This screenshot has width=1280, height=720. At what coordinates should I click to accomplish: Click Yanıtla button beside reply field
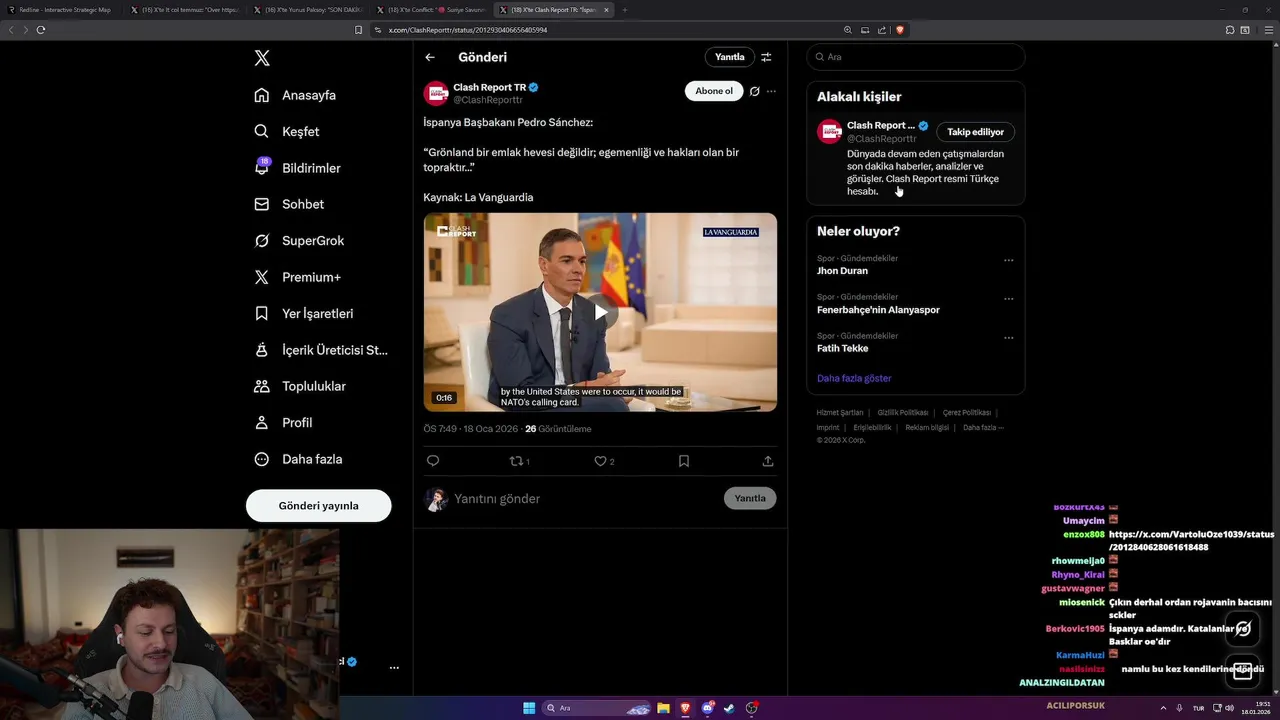tap(750, 498)
